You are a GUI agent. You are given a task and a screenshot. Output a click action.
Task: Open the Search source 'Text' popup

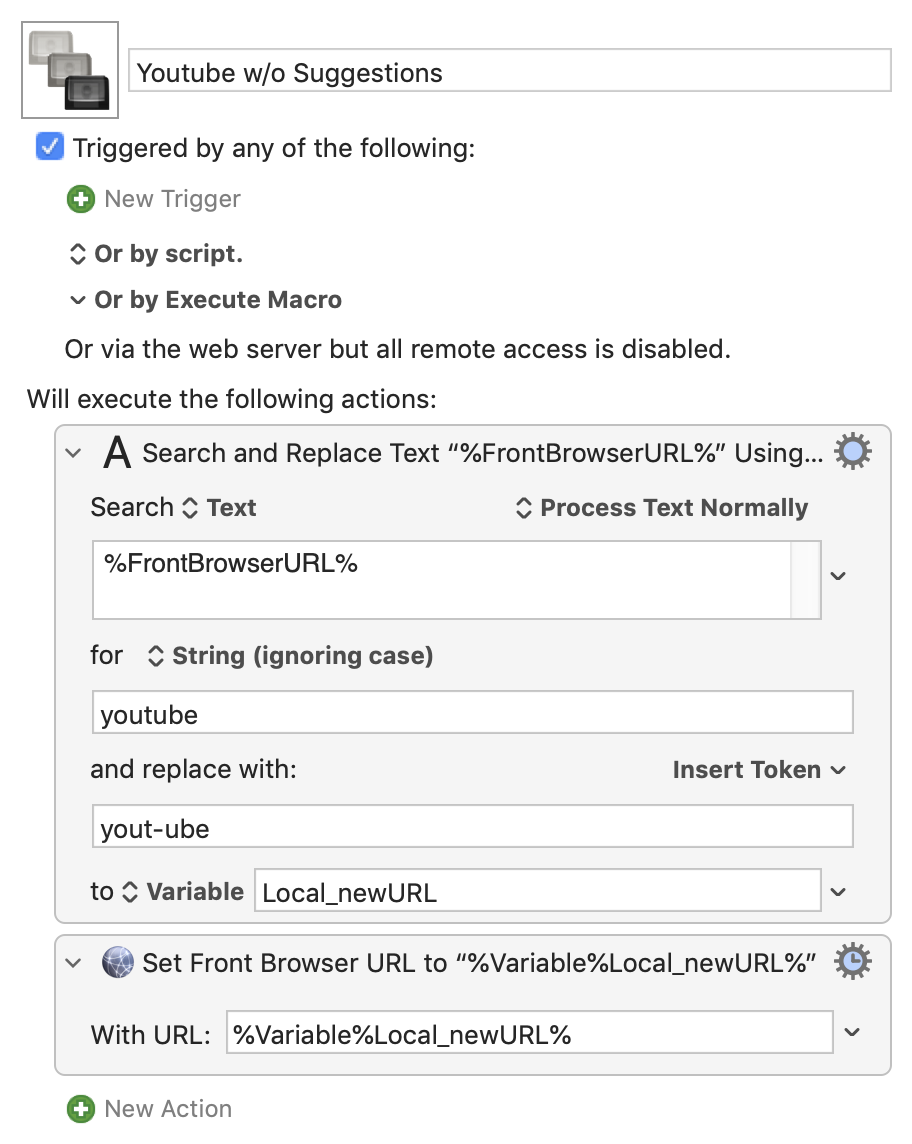[x=219, y=508]
